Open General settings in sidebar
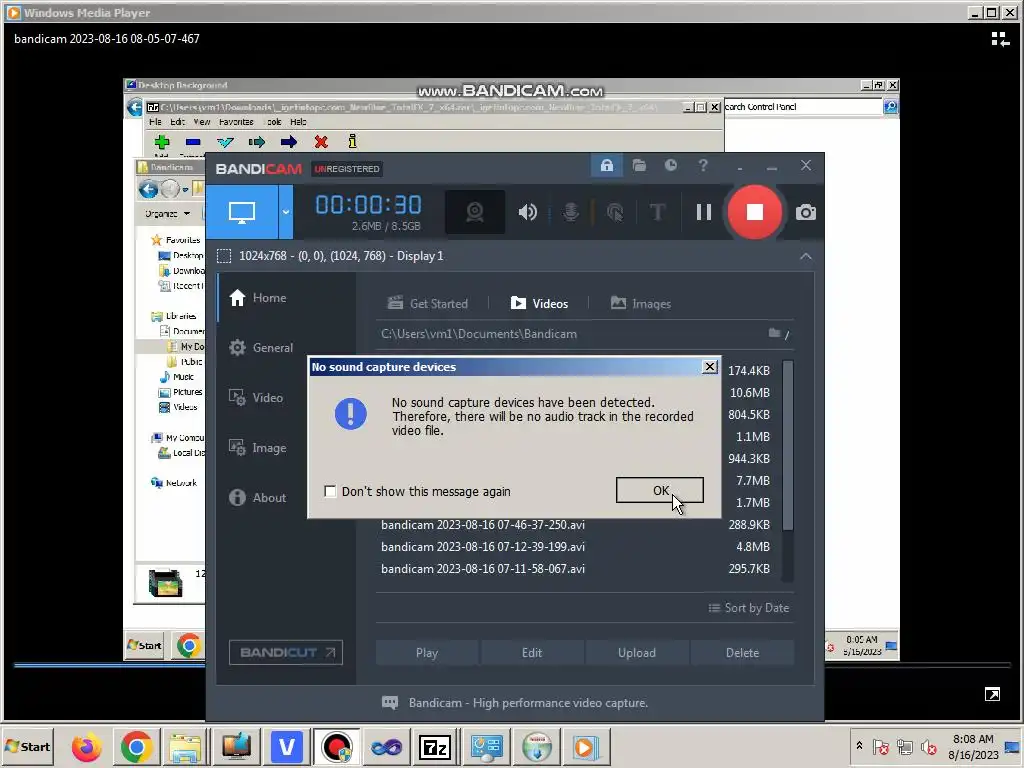Viewport: 1024px width, 768px height. 261,347
